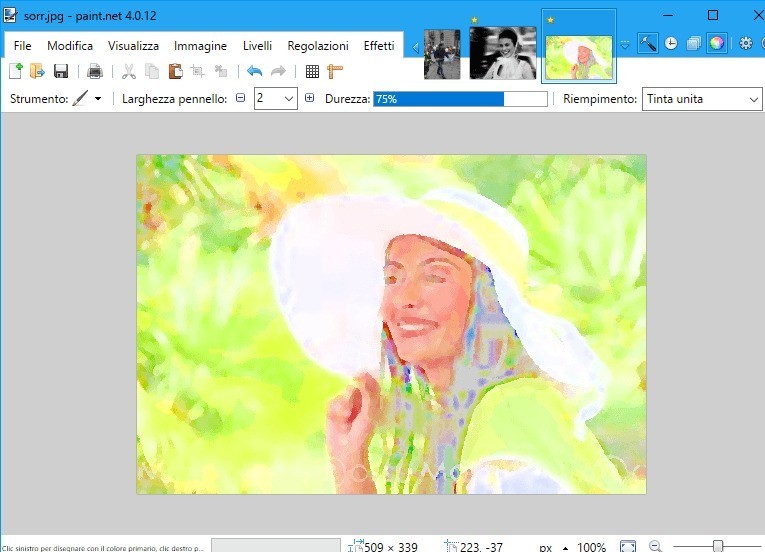Image resolution: width=765 pixels, height=552 pixels.
Task: Decrease brush width with minus button
Action: 239,98
